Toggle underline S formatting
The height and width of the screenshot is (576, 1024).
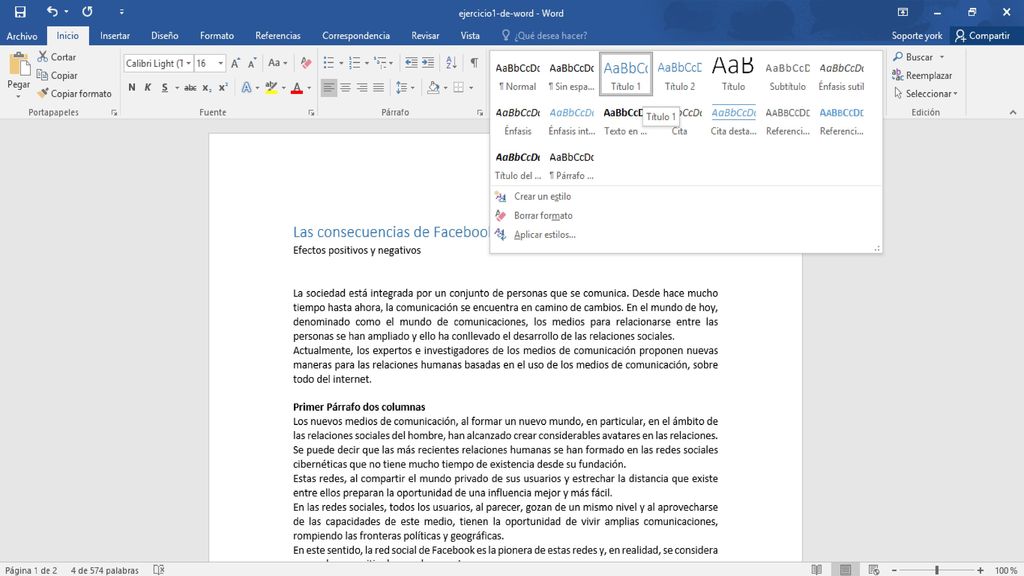point(165,88)
